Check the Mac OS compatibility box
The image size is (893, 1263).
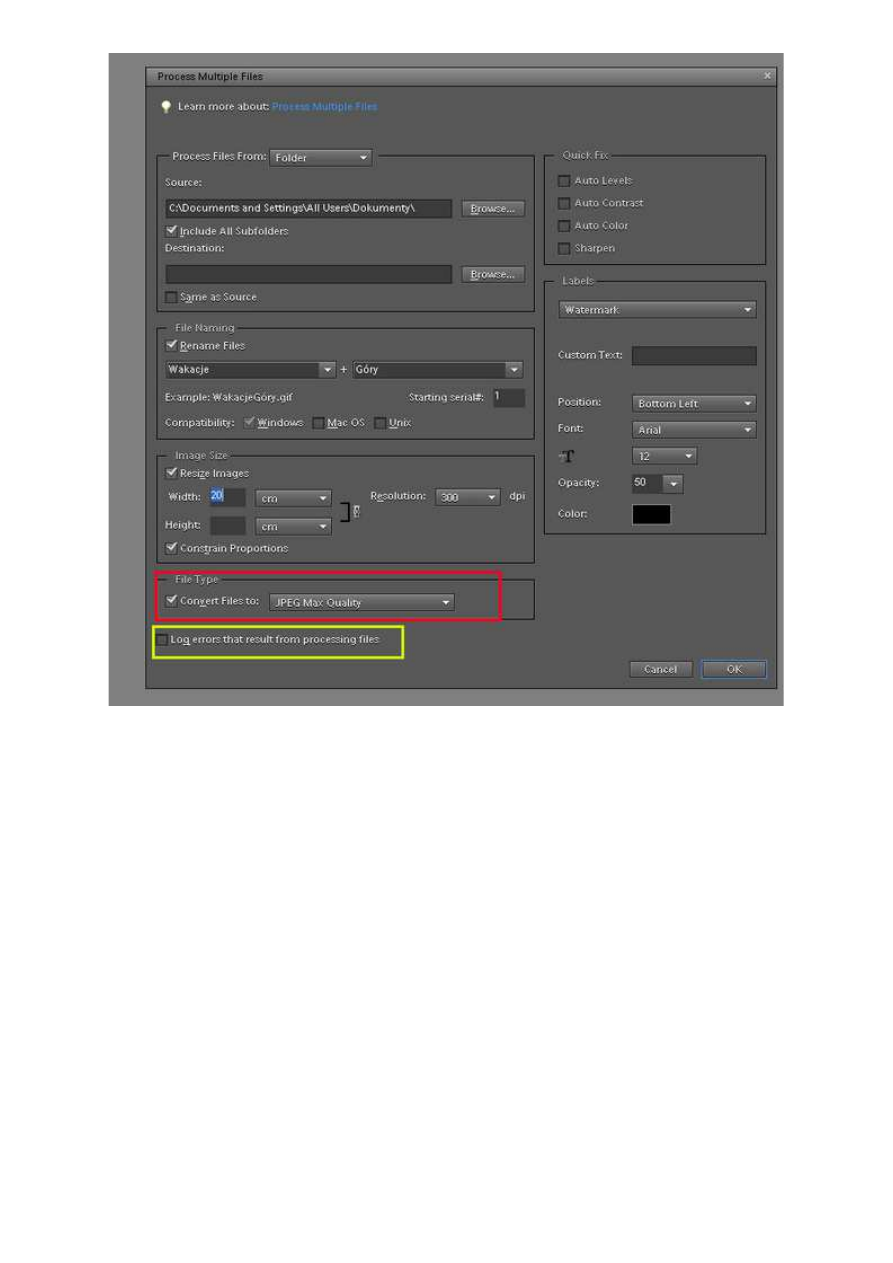pos(319,423)
